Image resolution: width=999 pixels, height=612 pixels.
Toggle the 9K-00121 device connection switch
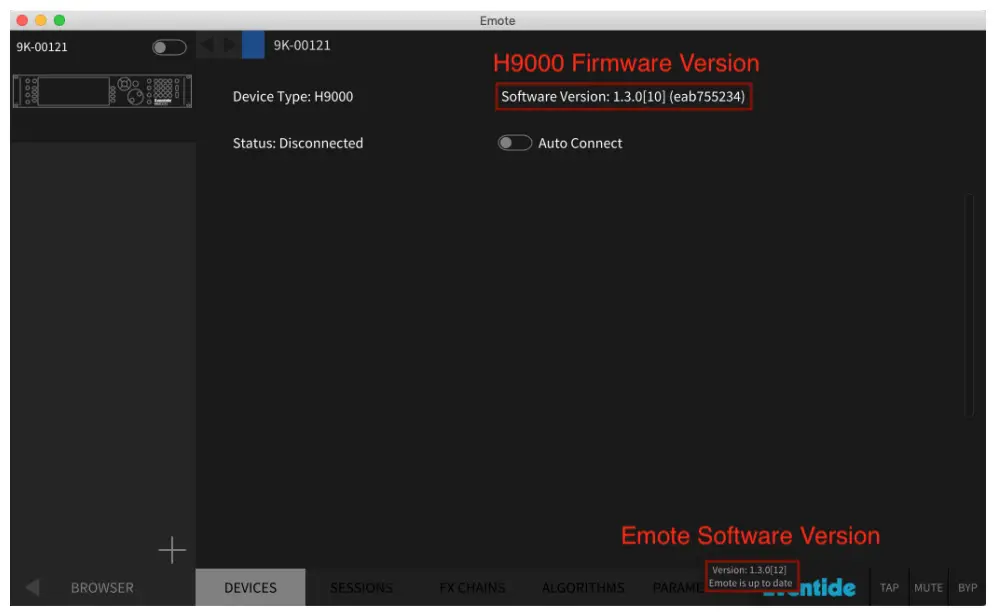click(x=169, y=47)
